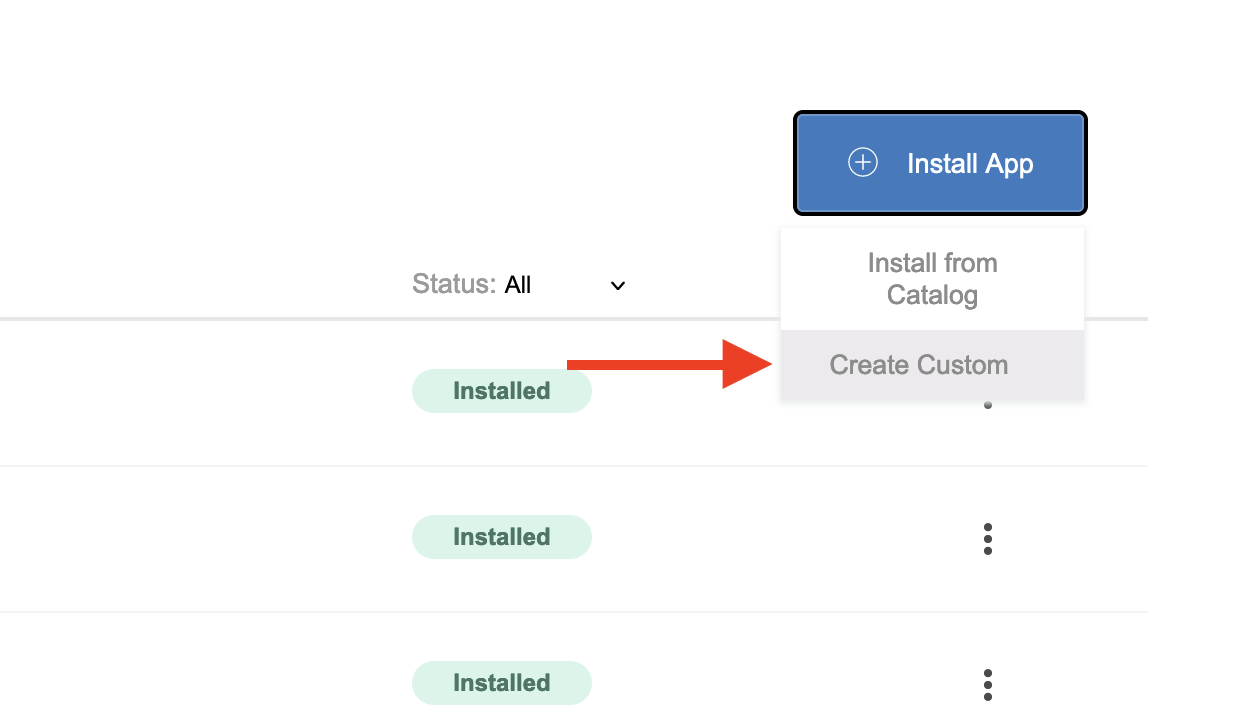Click the highlighted Create Custom option
1260x728 pixels.
[918, 365]
